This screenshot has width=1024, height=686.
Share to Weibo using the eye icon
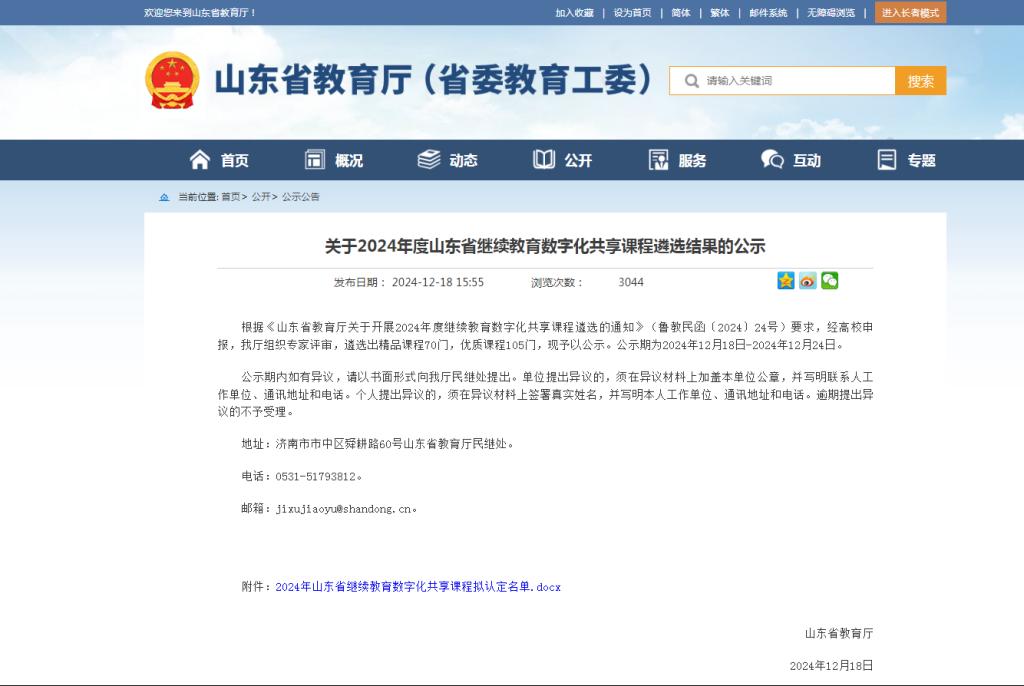click(808, 280)
